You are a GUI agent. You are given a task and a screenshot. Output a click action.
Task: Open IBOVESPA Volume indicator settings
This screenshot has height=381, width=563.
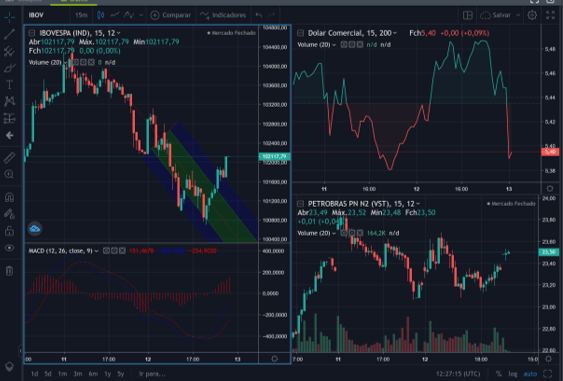coord(83,62)
